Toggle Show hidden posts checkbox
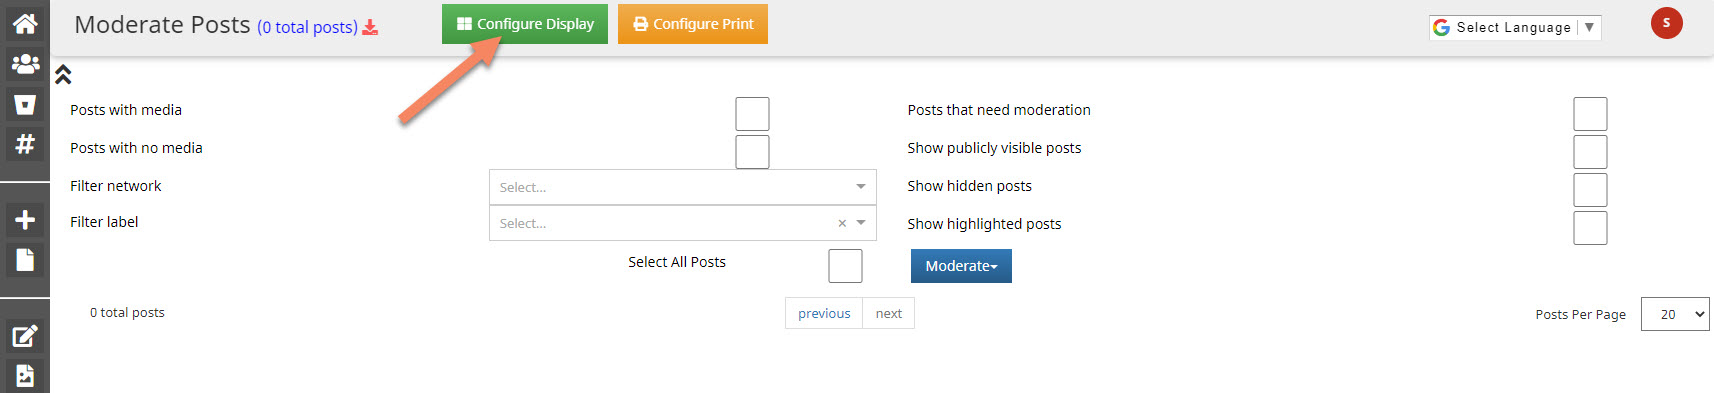The width and height of the screenshot is (1714, 393). pos(1590,190)
